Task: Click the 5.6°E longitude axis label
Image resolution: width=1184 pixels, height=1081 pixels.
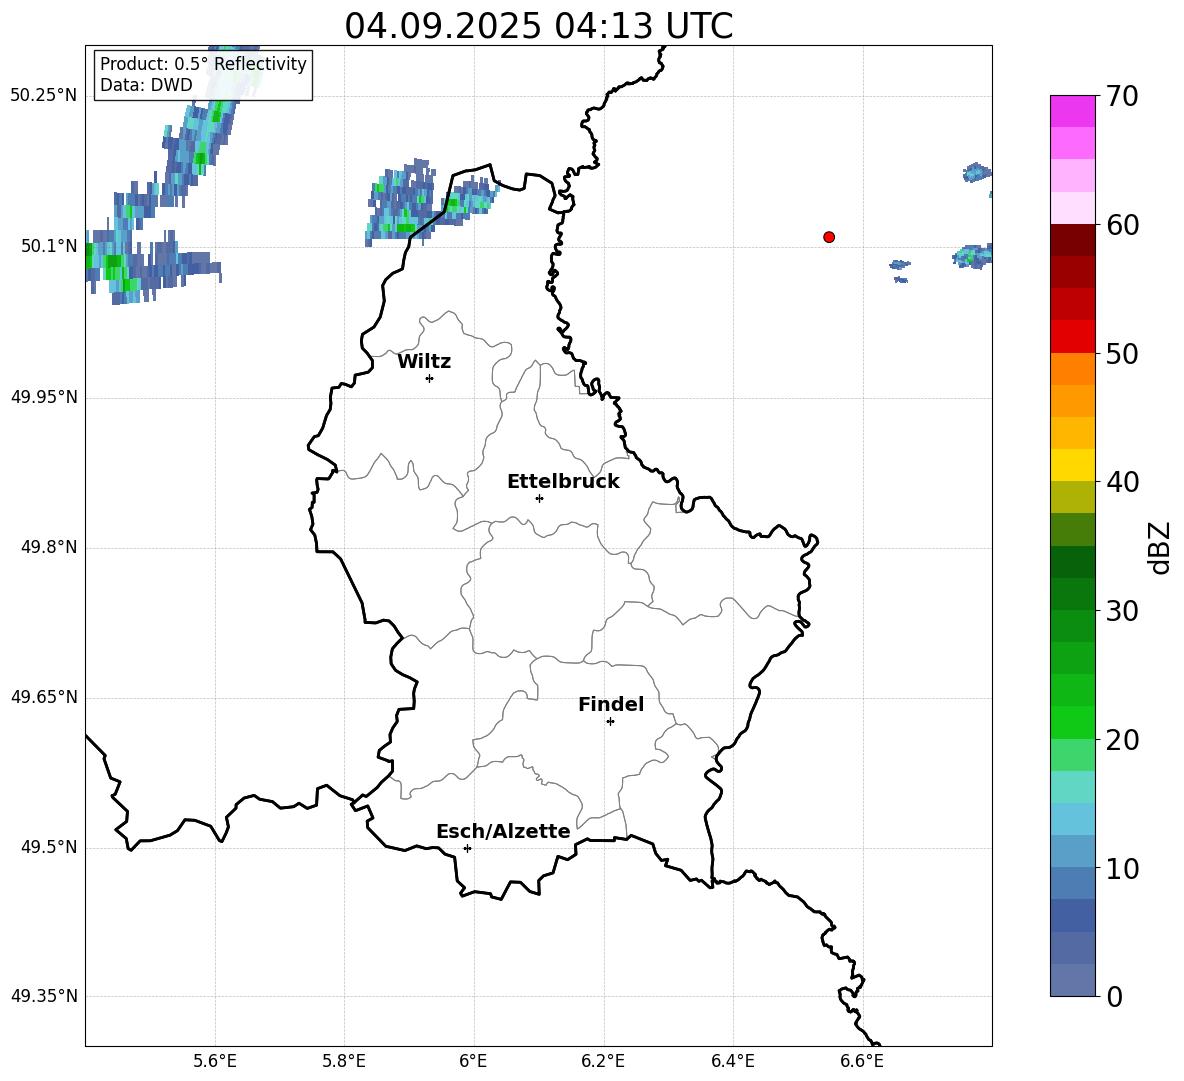Action: (x=215, y=1062)
